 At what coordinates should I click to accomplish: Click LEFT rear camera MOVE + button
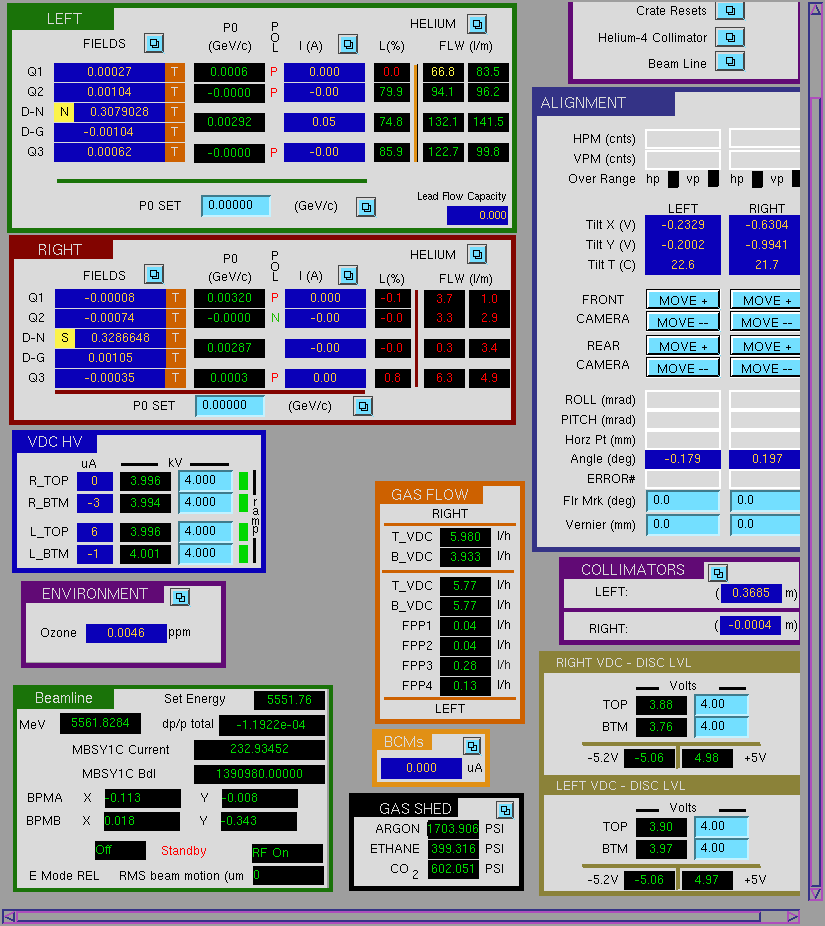click(x=683, y=346)
